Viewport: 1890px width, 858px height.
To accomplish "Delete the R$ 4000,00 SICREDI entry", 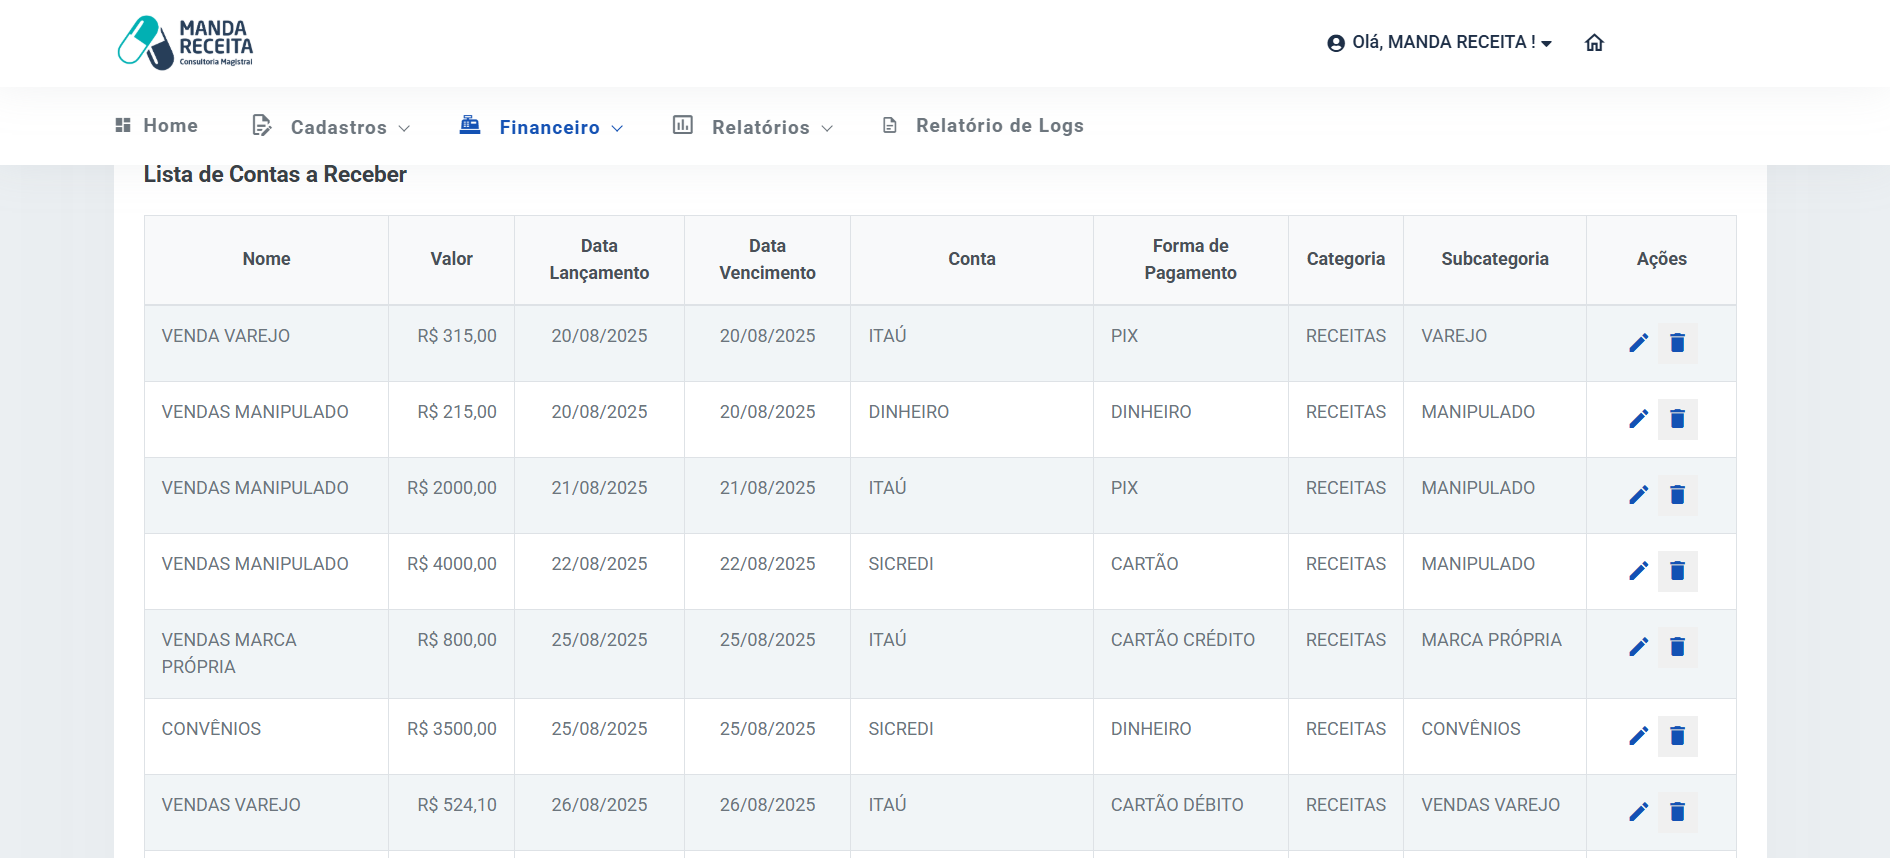I will pos(1677,571).
